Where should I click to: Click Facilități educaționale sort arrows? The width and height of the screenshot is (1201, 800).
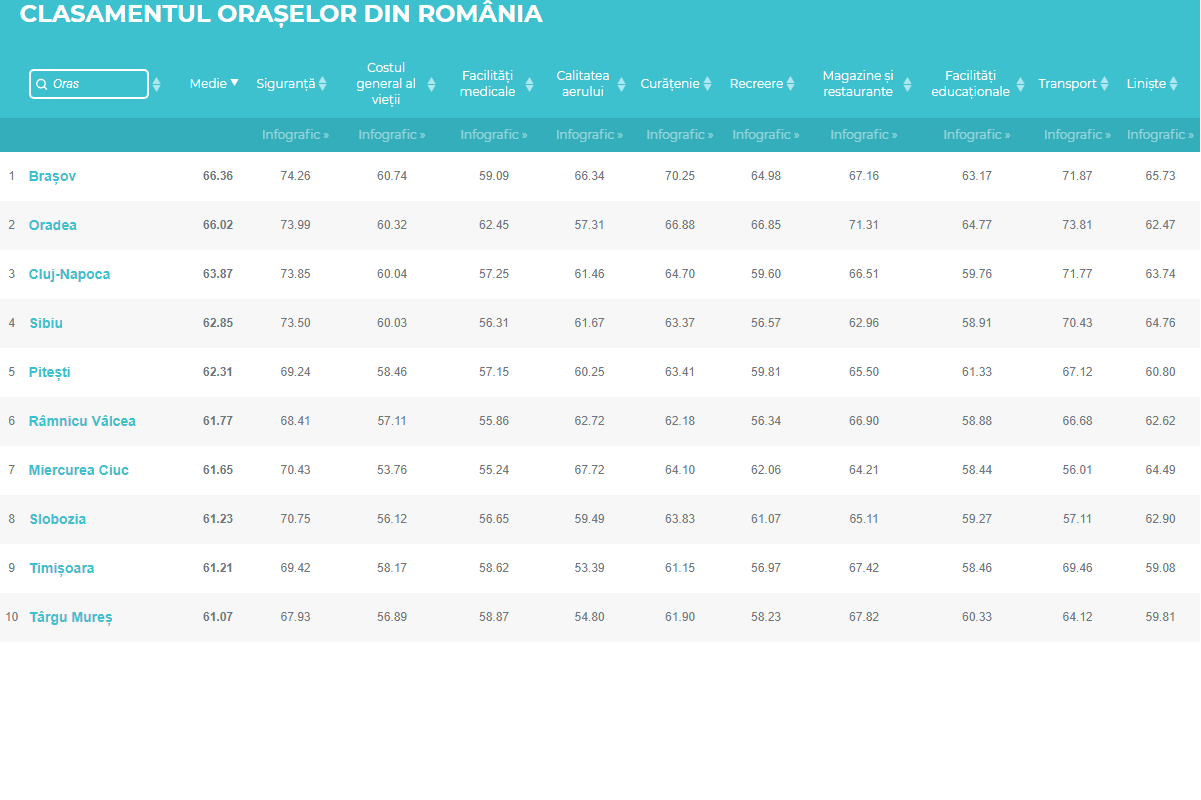click(1020, 84)
